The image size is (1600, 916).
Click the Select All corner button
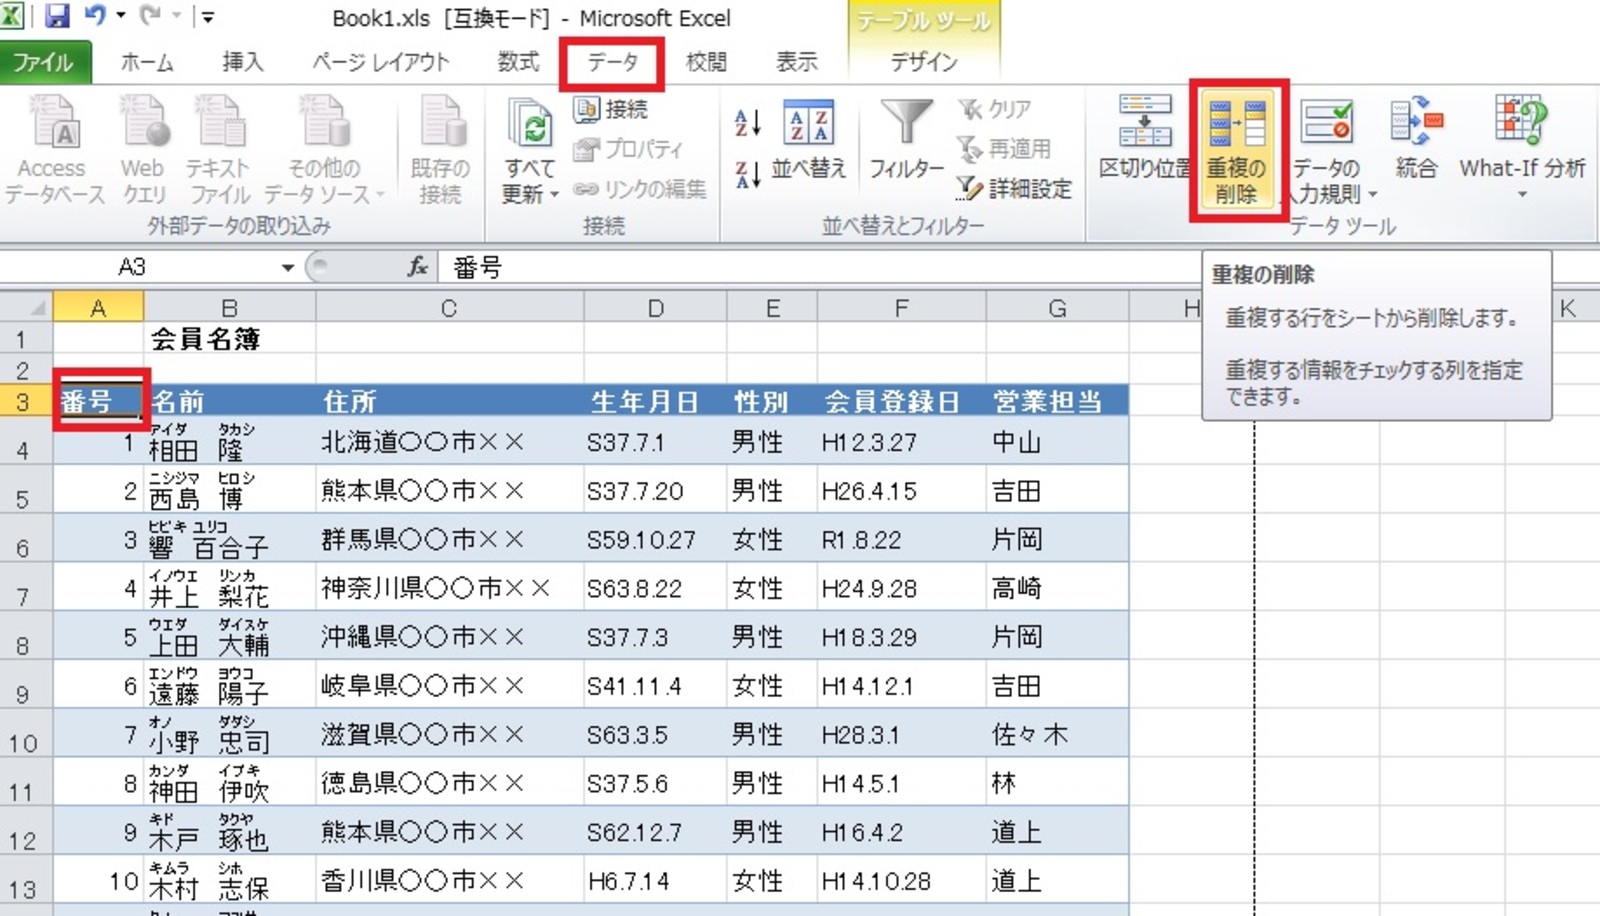[x=25, y=307]
